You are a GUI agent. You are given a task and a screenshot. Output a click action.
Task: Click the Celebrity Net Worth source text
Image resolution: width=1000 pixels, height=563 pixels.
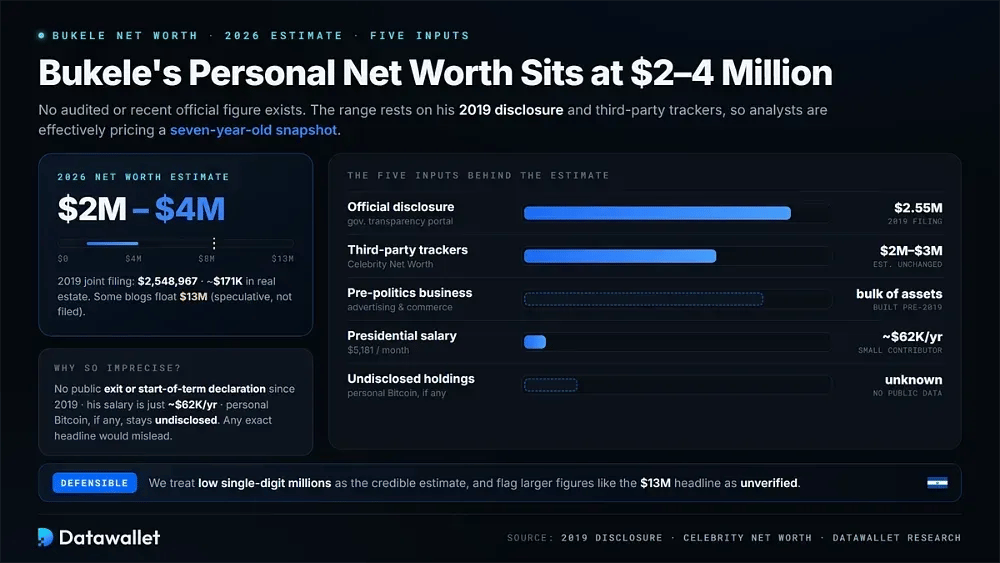point(747,537)
